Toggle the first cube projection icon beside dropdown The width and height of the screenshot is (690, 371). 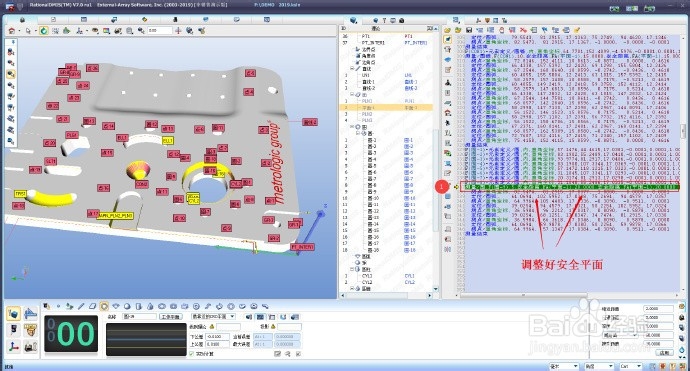tap(249, 317)
